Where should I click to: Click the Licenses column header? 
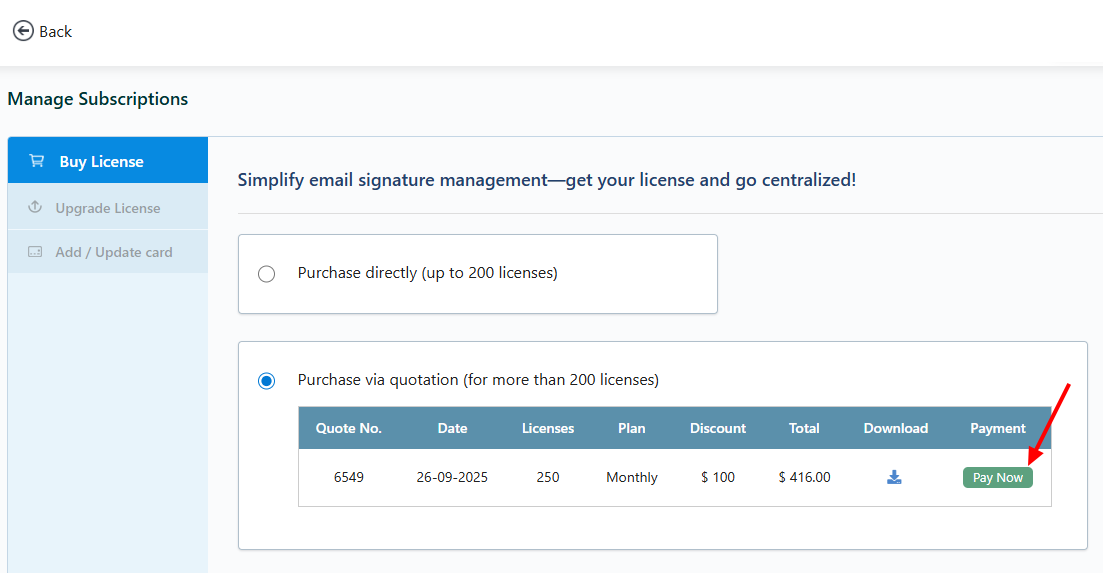pyautogui.click(x=548, y=428)
